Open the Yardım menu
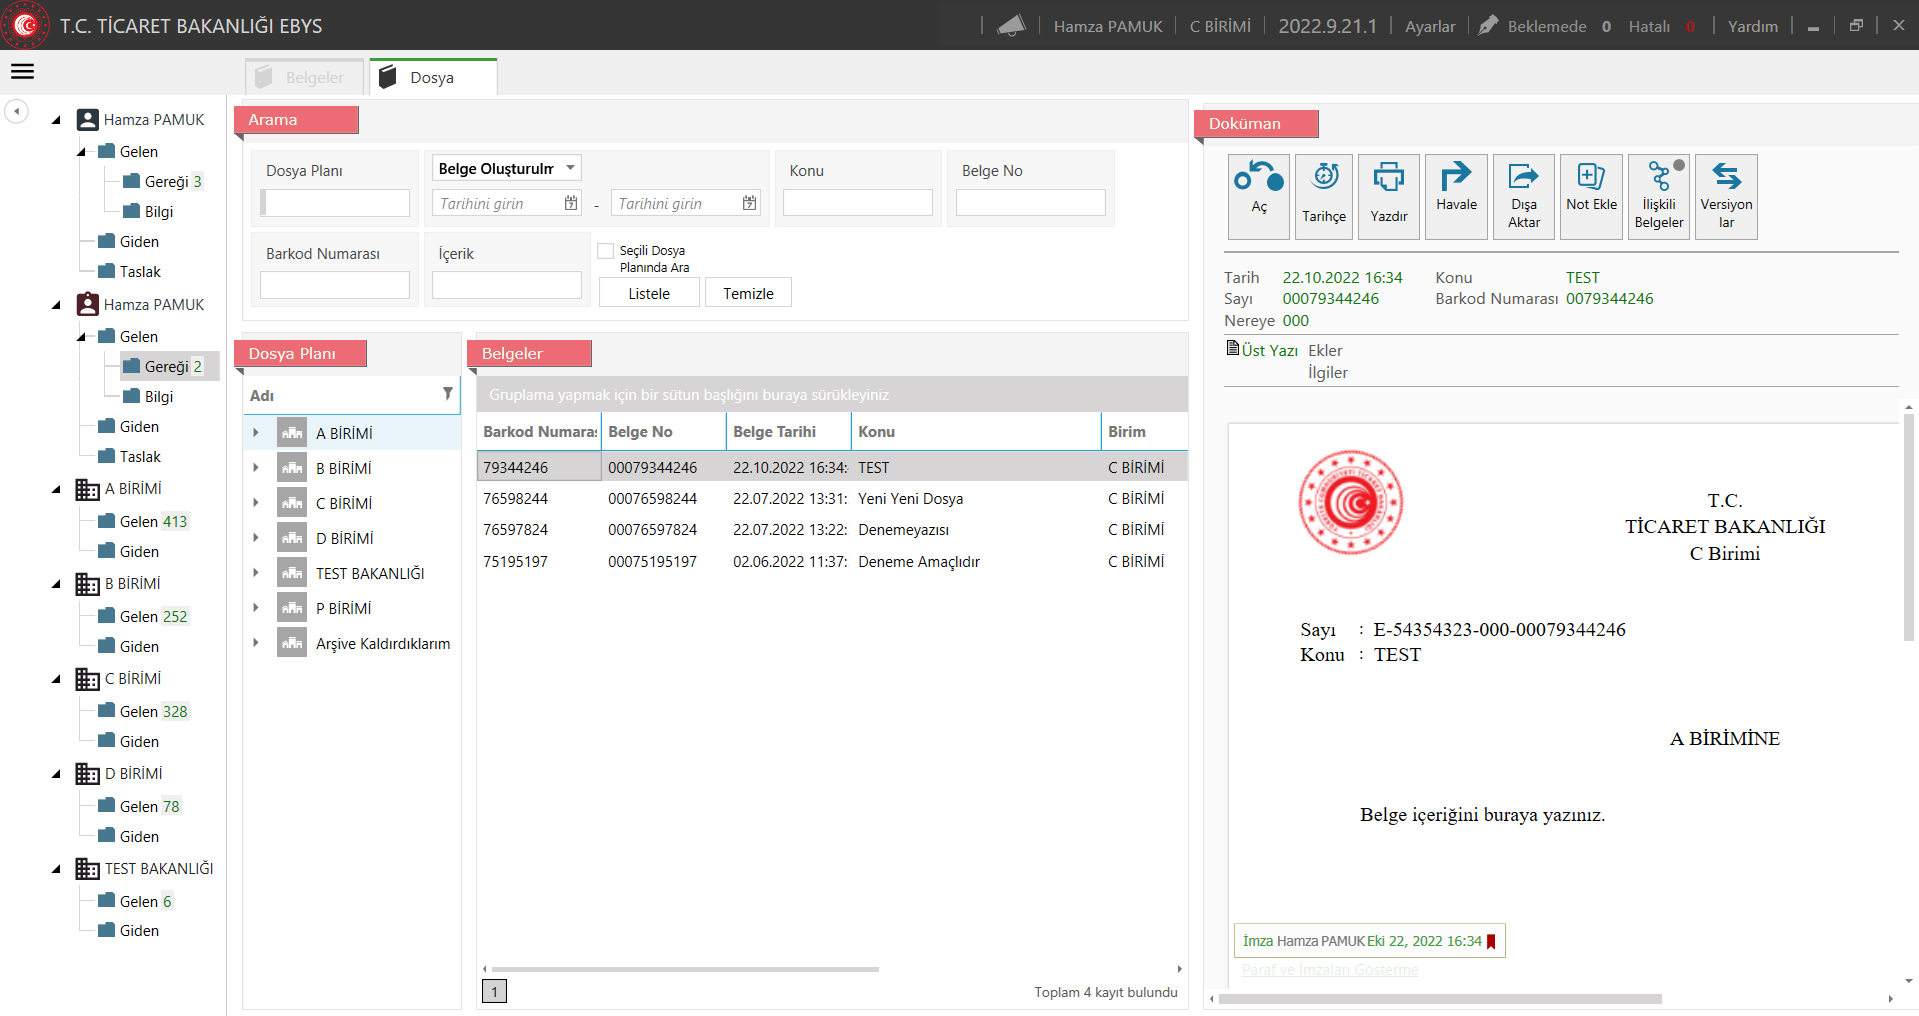This screenshot has height=1016, width=1919. coord(1753,26)
